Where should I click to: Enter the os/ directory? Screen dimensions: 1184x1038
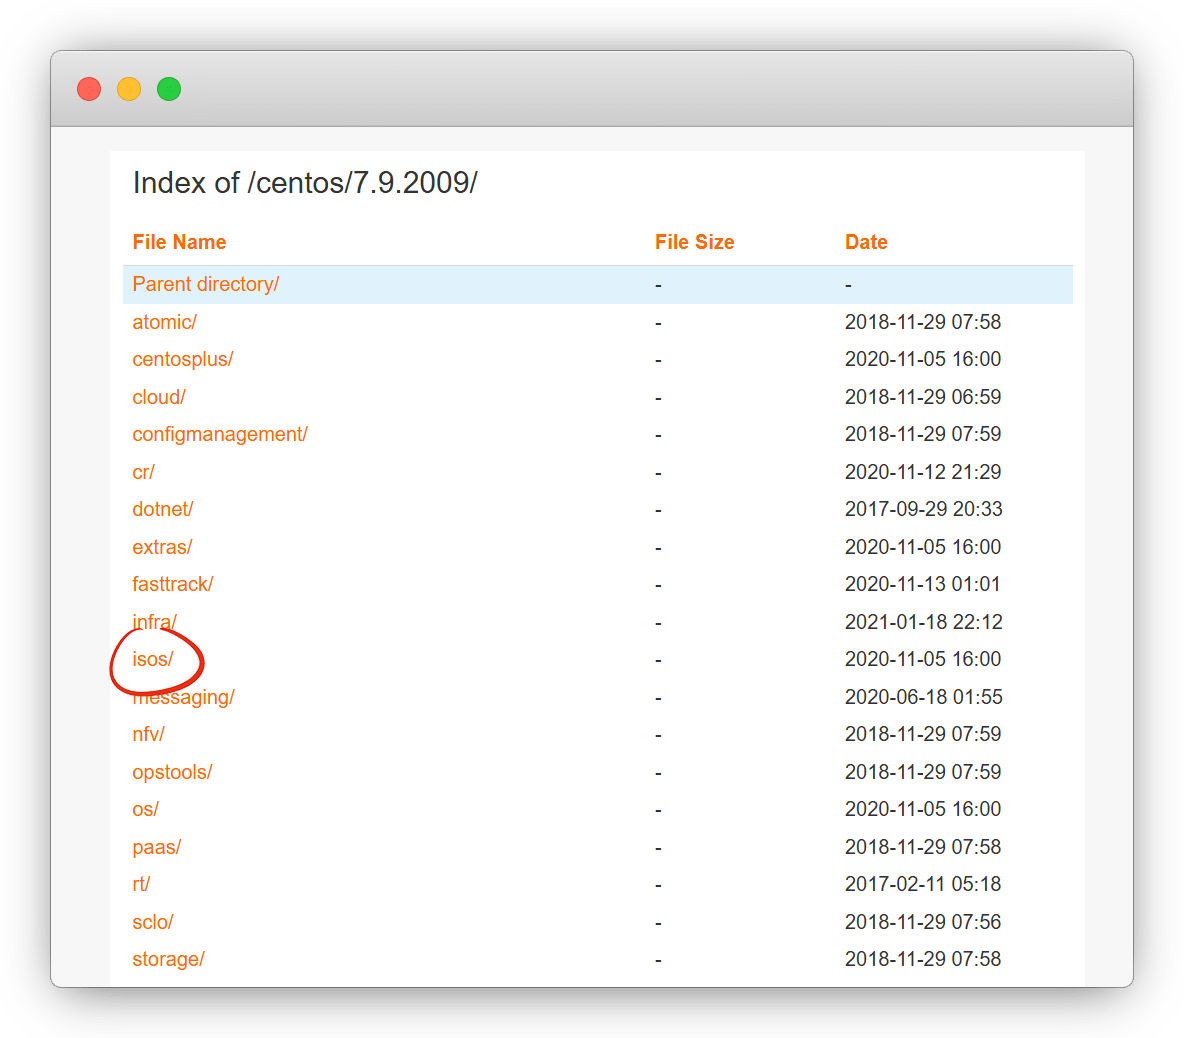click(145, 809)
